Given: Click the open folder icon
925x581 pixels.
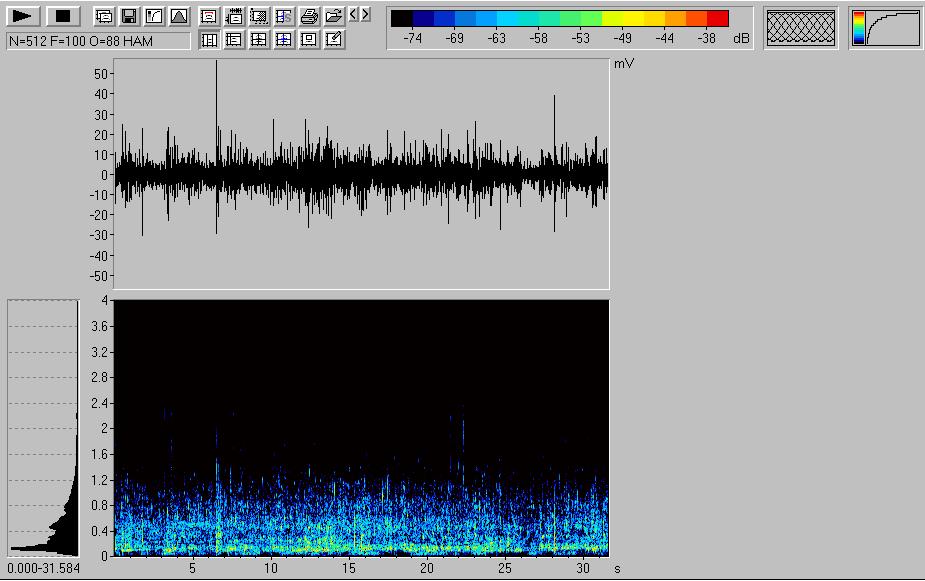Looking at the screenshot, I should click(x=334, y=16).
